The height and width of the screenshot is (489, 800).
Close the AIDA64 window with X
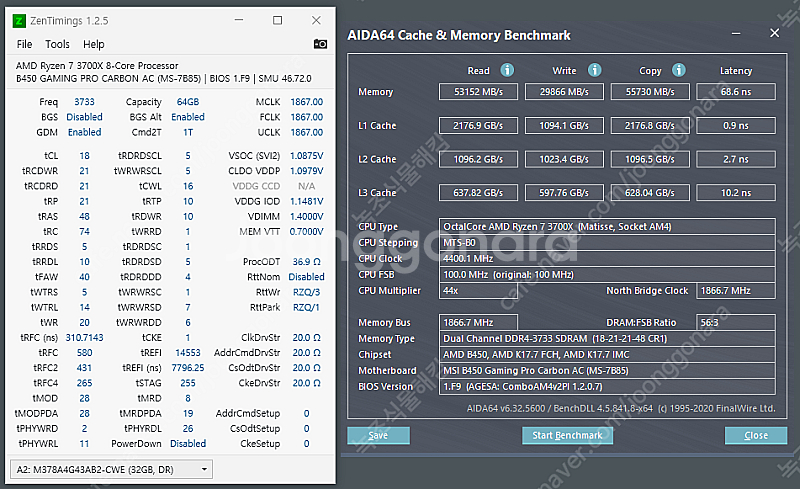tap(774, 33)
